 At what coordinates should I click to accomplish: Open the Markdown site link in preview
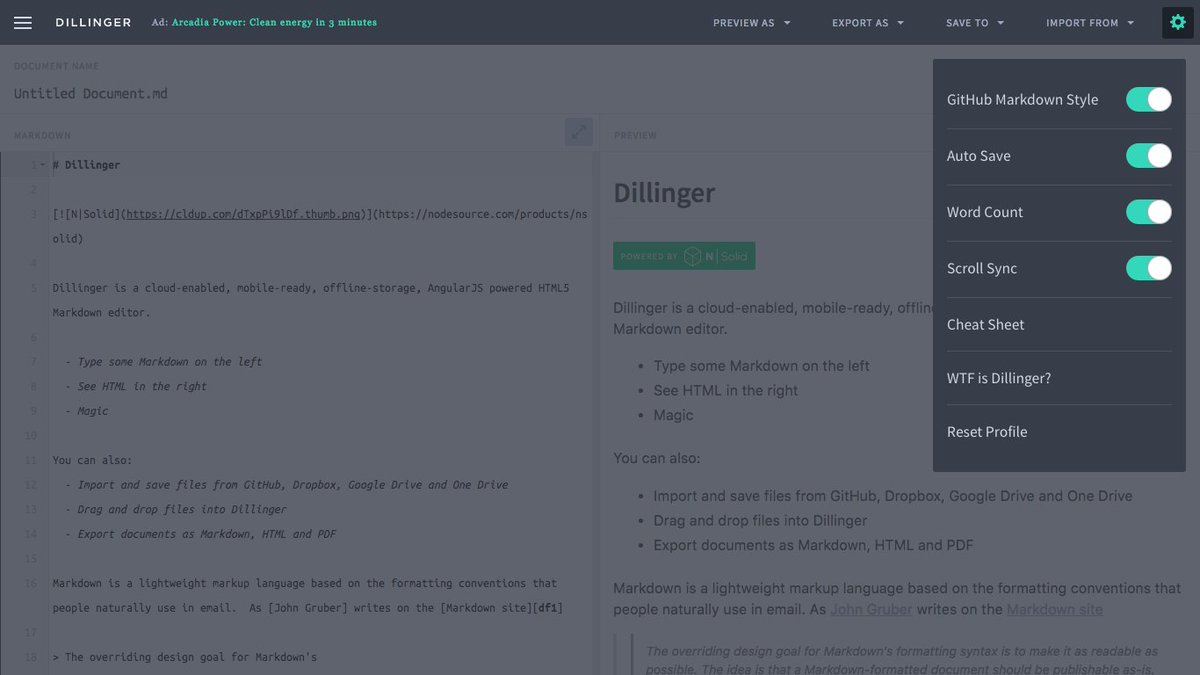pos(1055,609)
